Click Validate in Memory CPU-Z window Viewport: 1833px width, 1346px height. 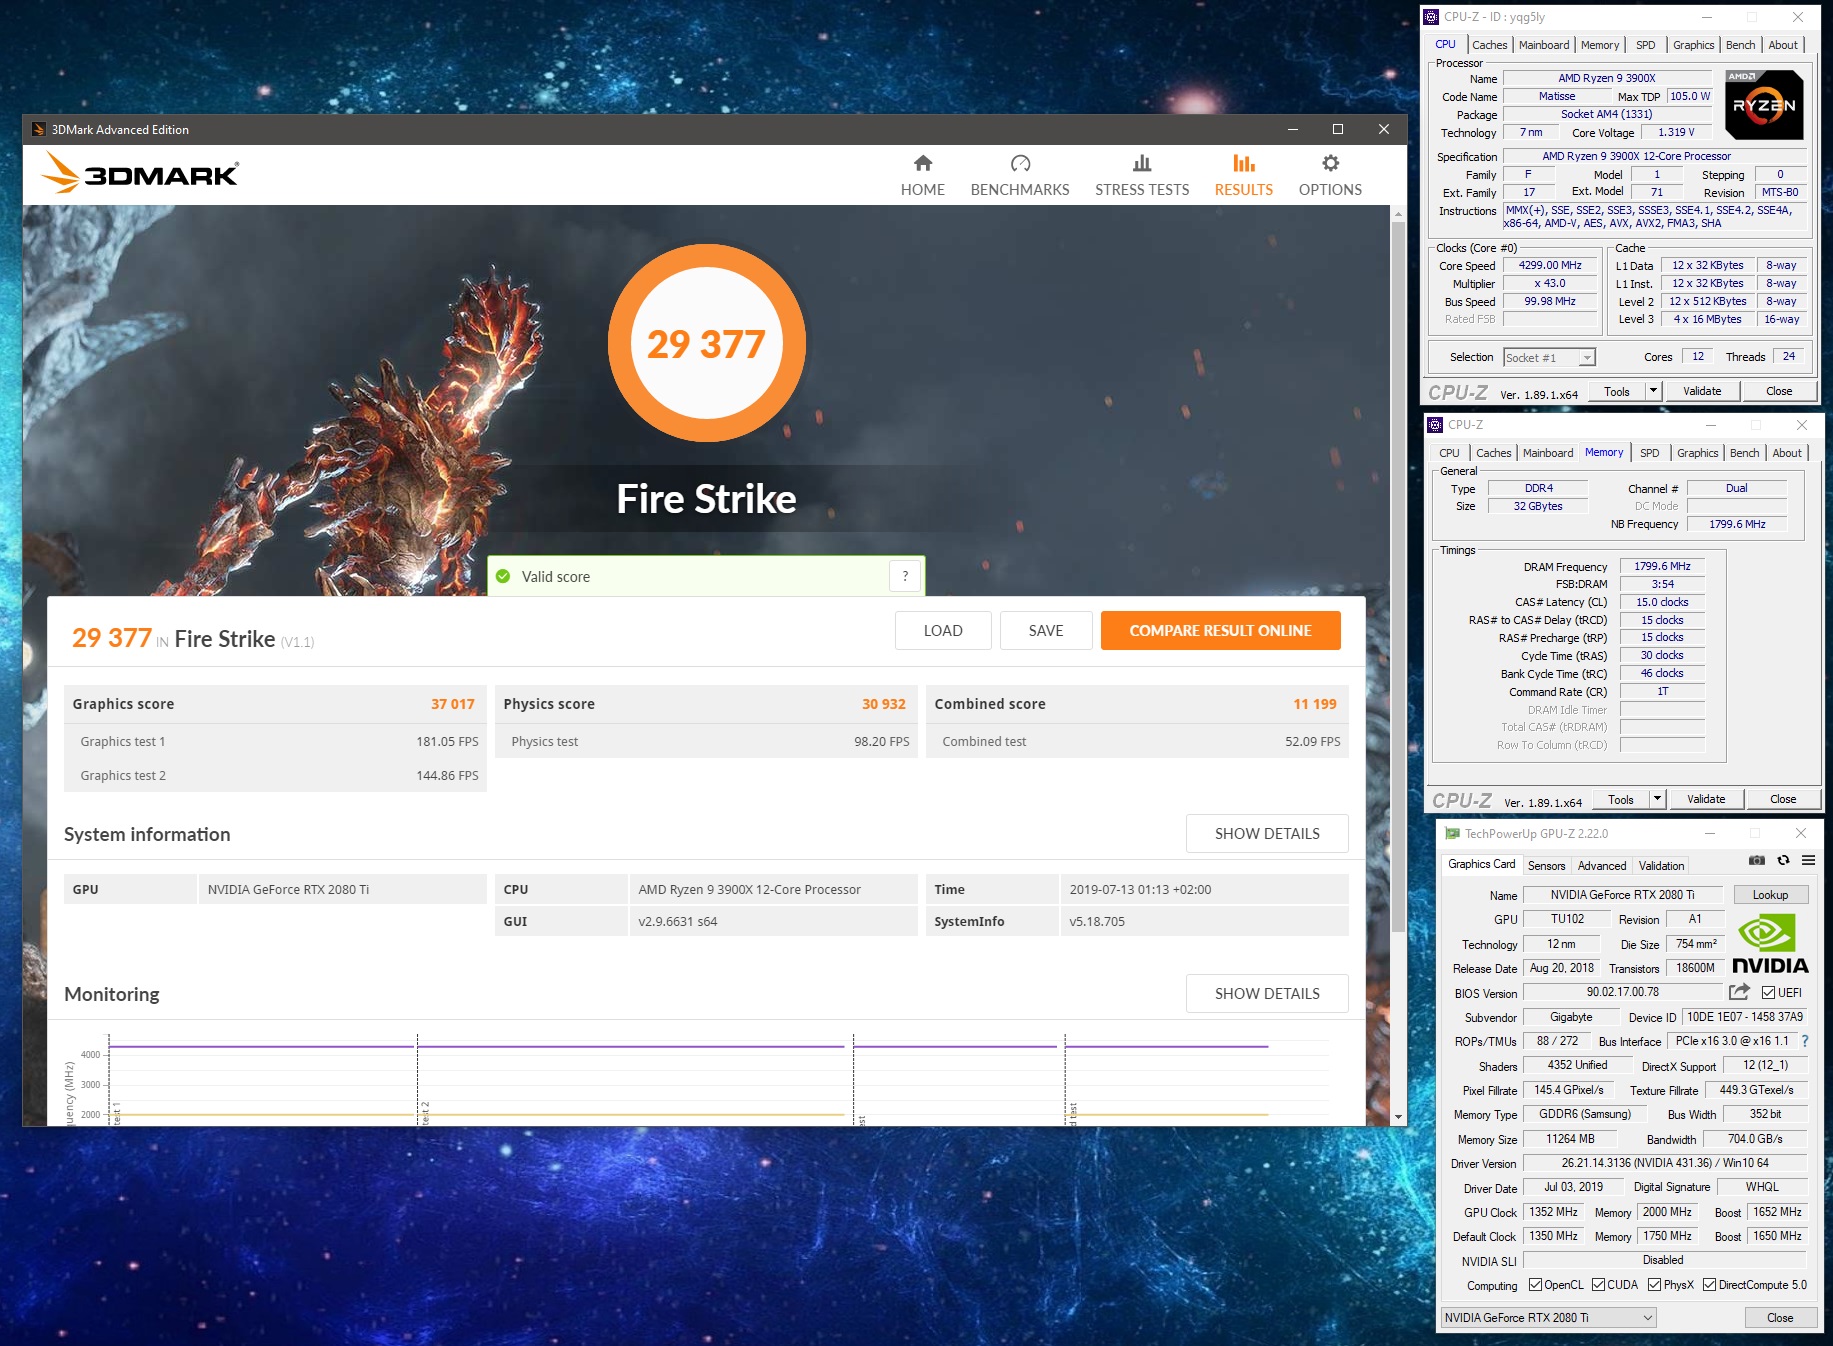pyautogui.click(x=1705, y=799)
